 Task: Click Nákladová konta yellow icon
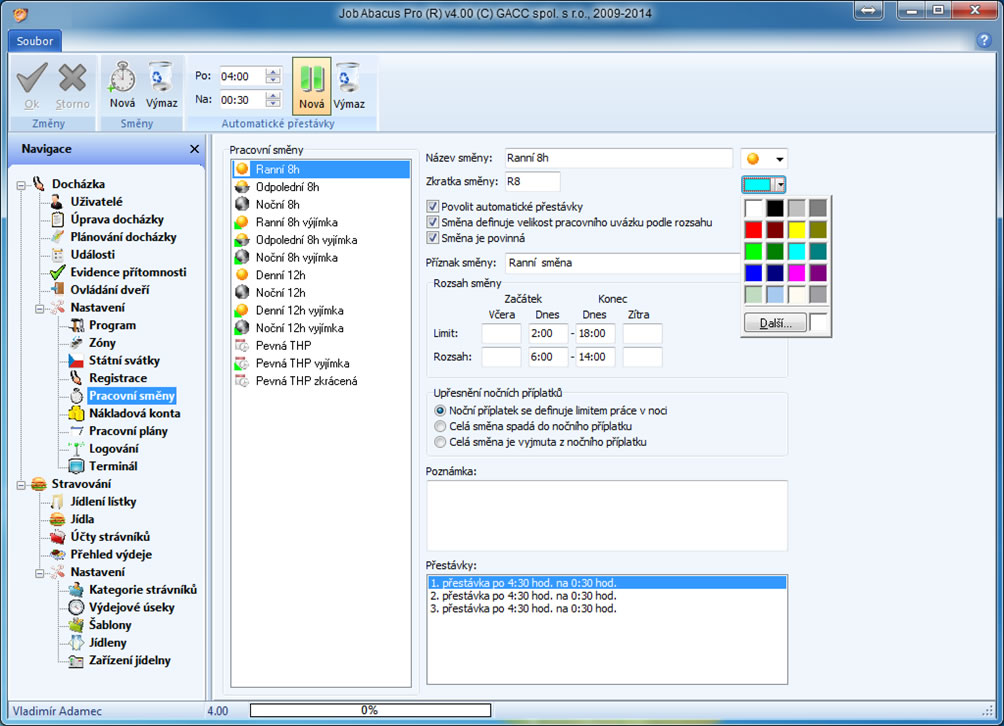coord(76,414)
